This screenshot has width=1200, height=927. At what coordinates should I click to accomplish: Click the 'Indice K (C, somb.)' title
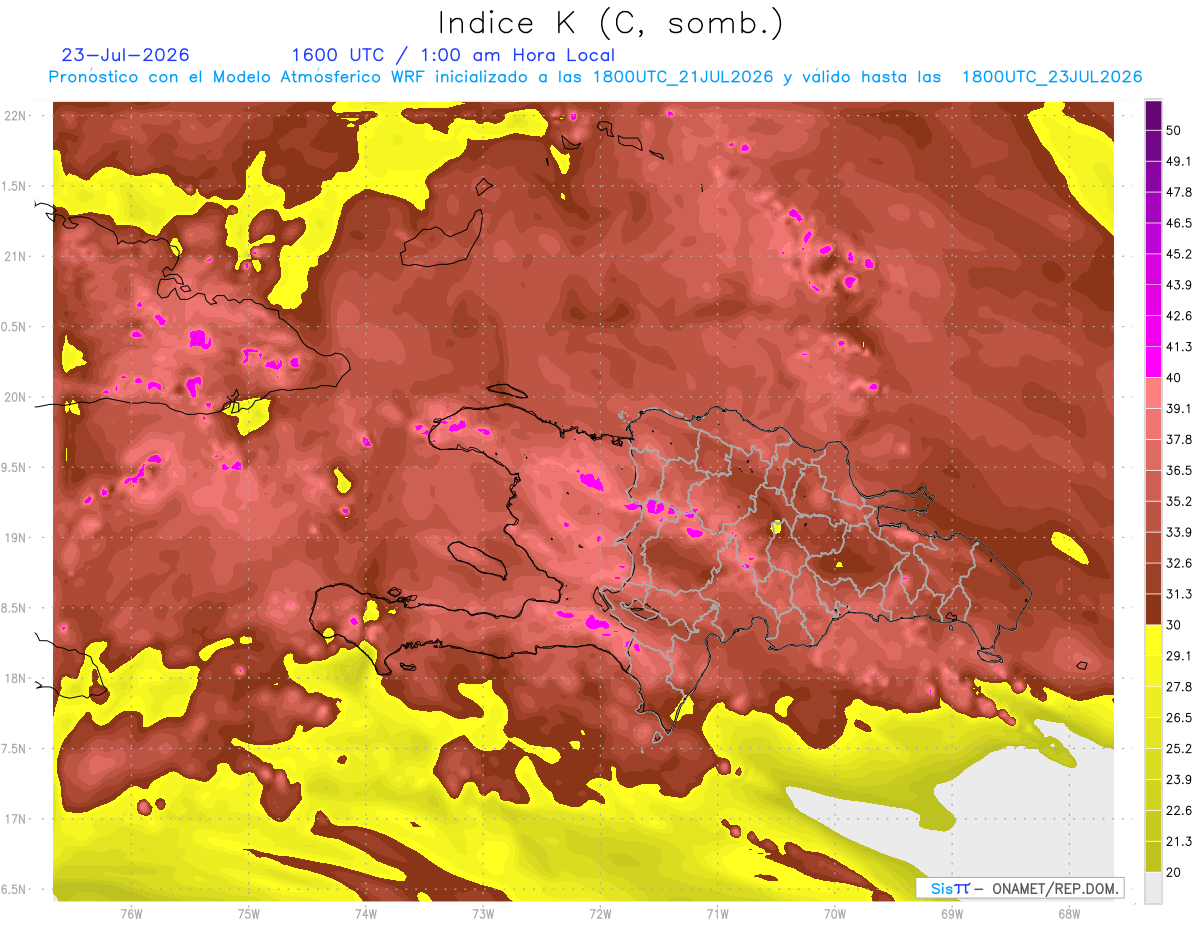click(x=610, y=23)
